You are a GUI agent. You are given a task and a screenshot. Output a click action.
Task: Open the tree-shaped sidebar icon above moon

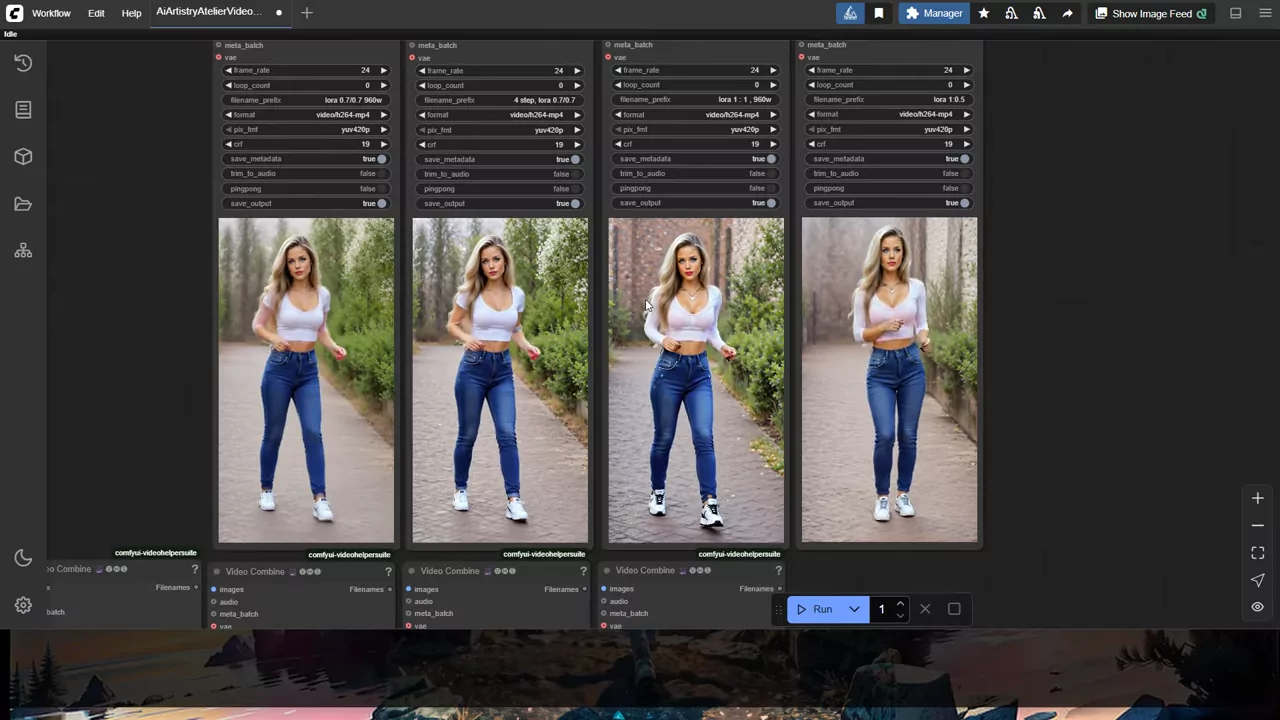pos(23,251)
